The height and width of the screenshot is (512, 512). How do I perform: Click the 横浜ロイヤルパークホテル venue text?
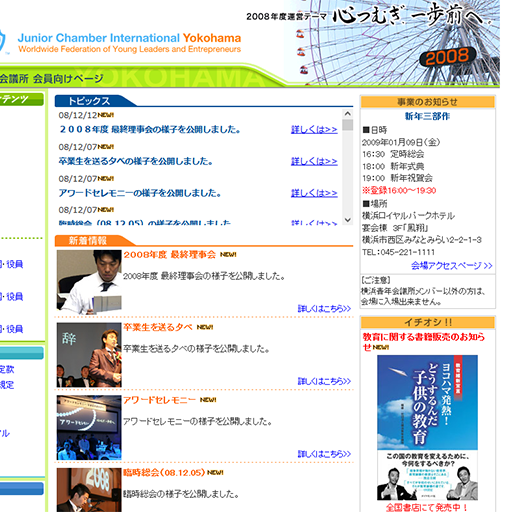click(x=408, y=216)
